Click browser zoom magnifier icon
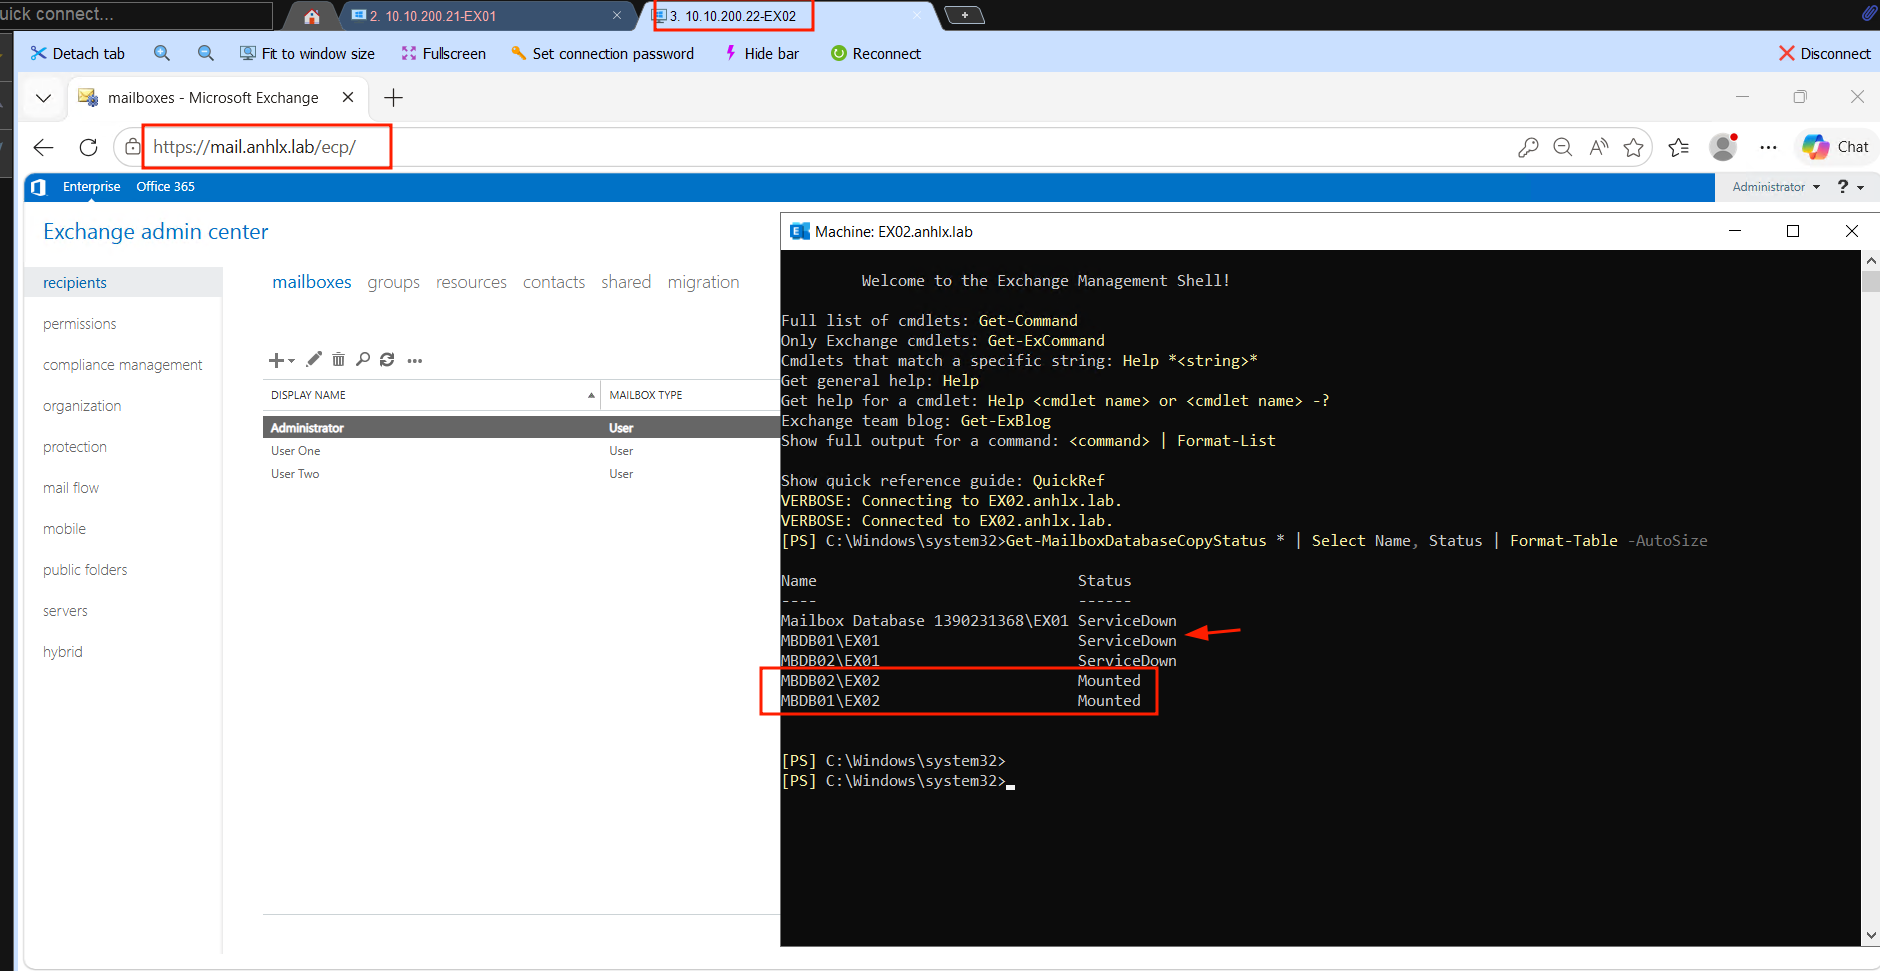Image resolution: width=1880 pixels, height=971 pixels. (x=1563, y=148)
